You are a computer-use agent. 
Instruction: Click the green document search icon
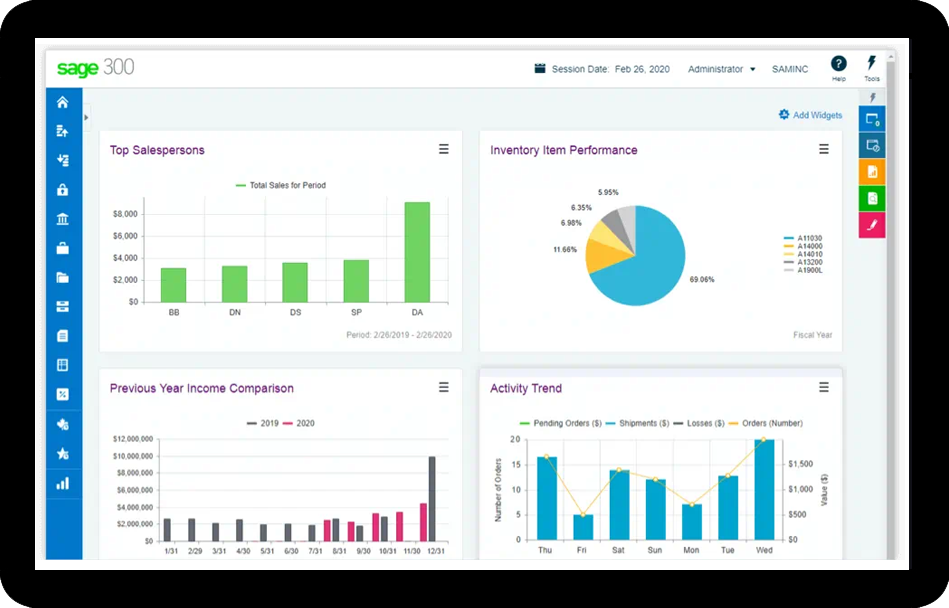coord(872,198)
